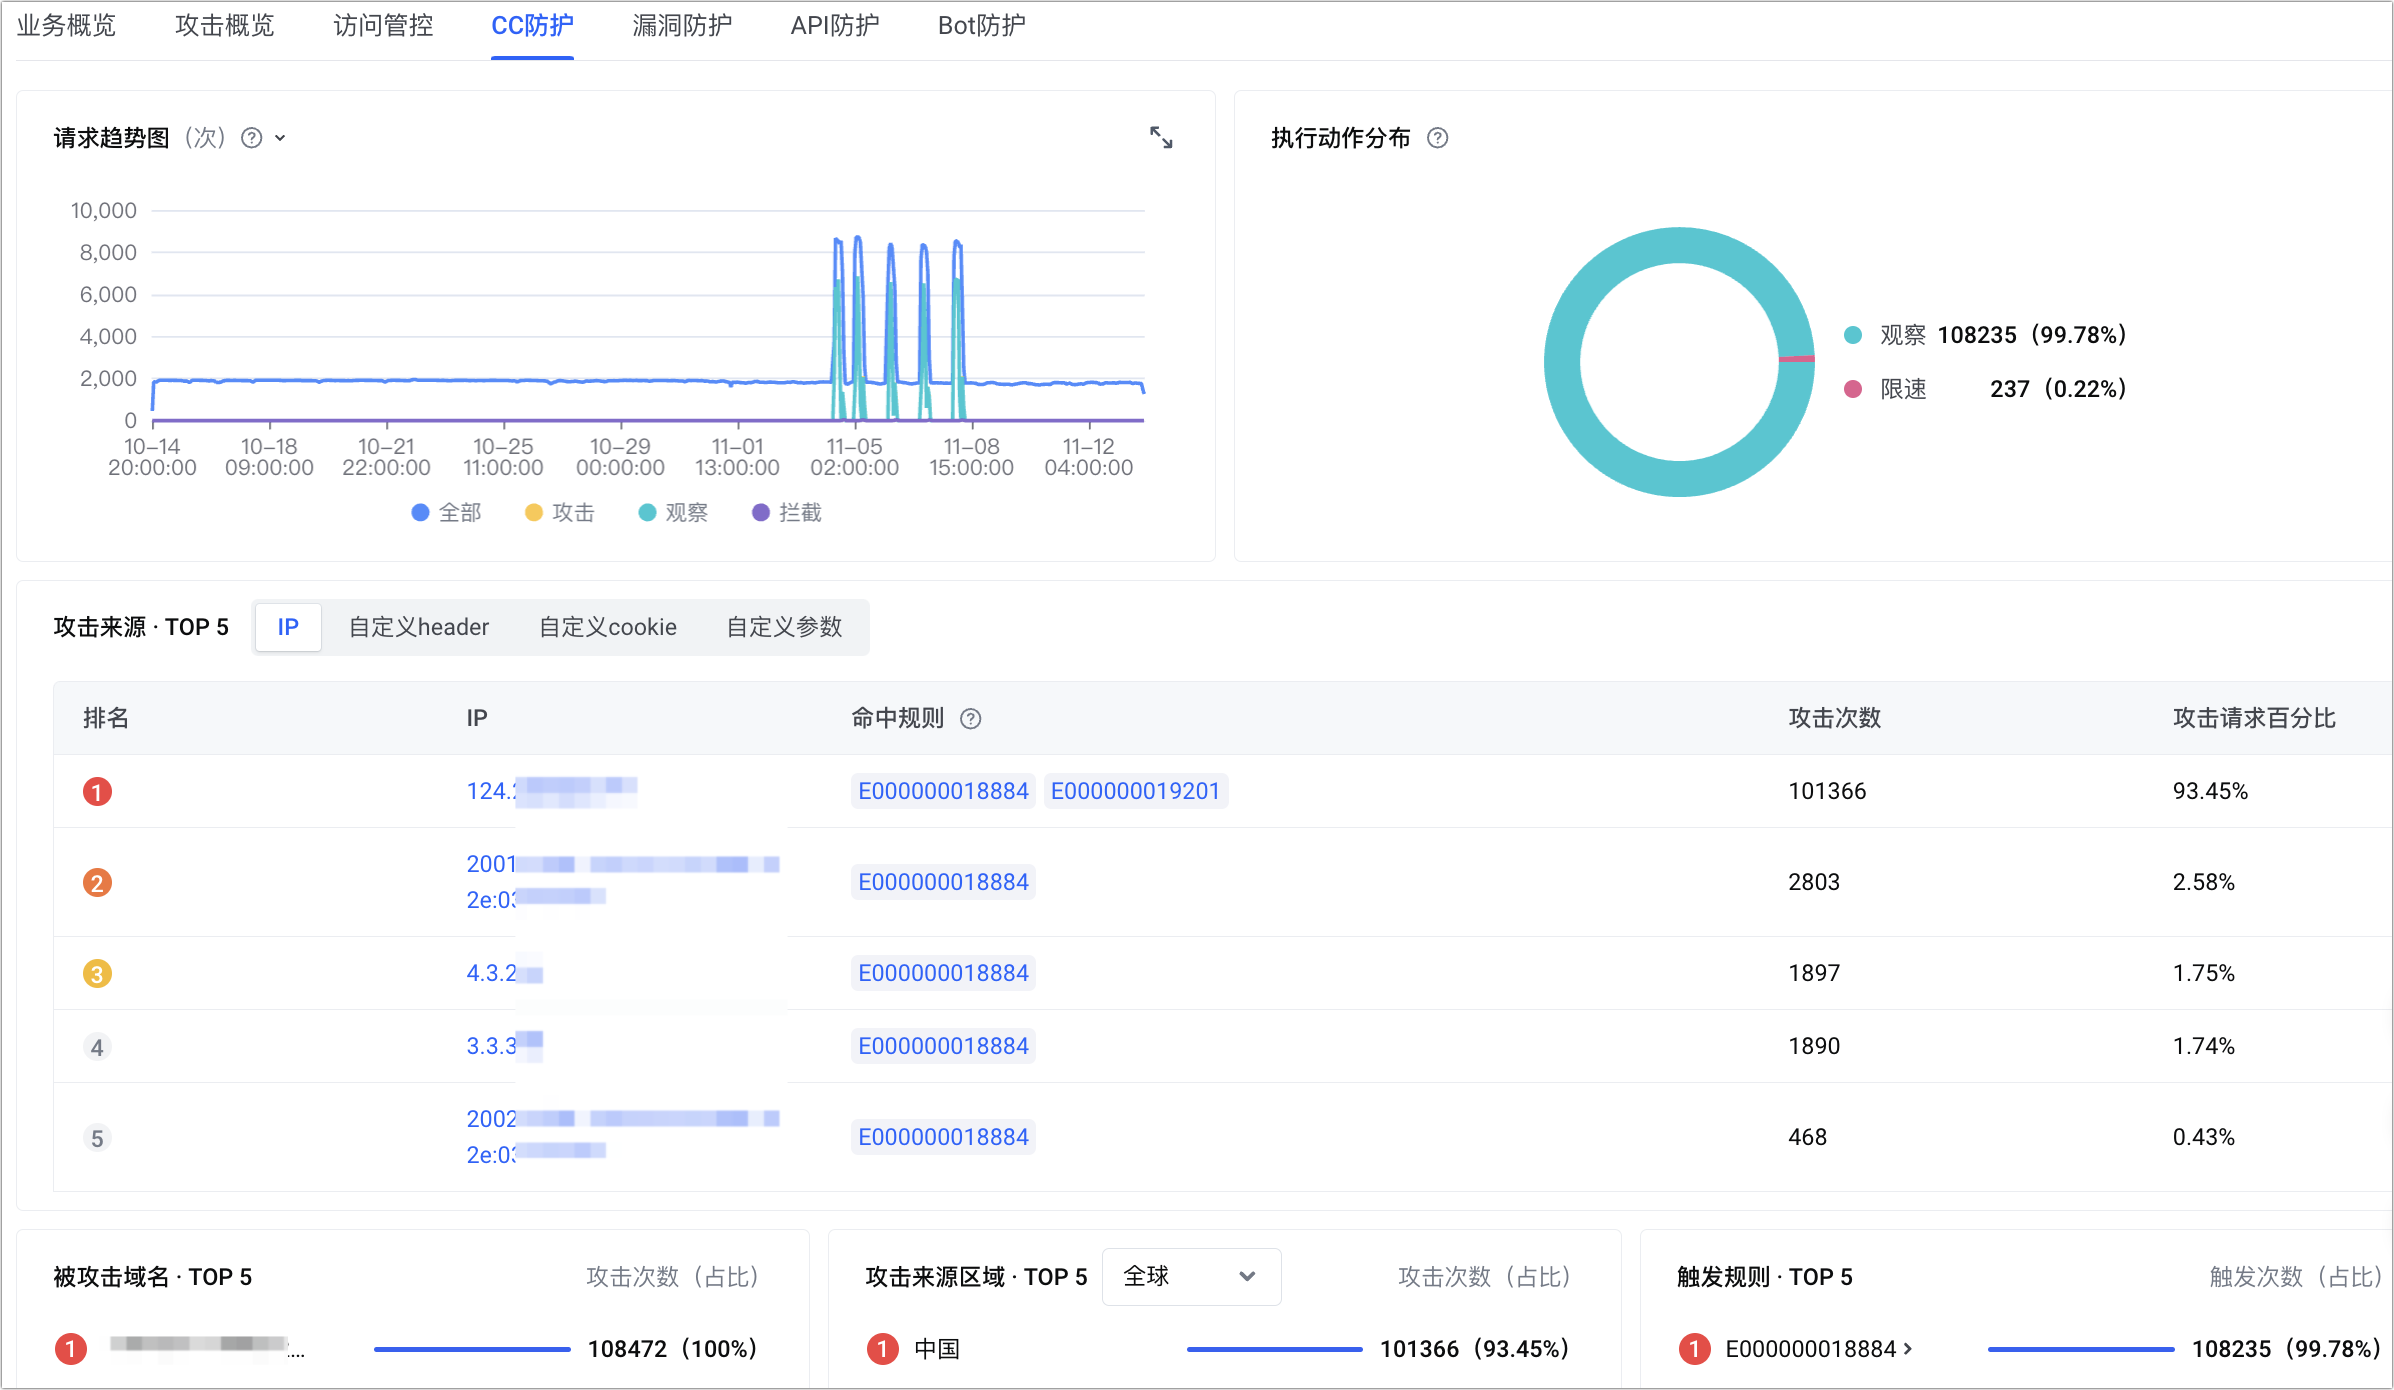The width and height of the screenshot is (2394, 1390).
Task: Click the rank 1 badge beside 中国
Action: (x=882, y=1349)
